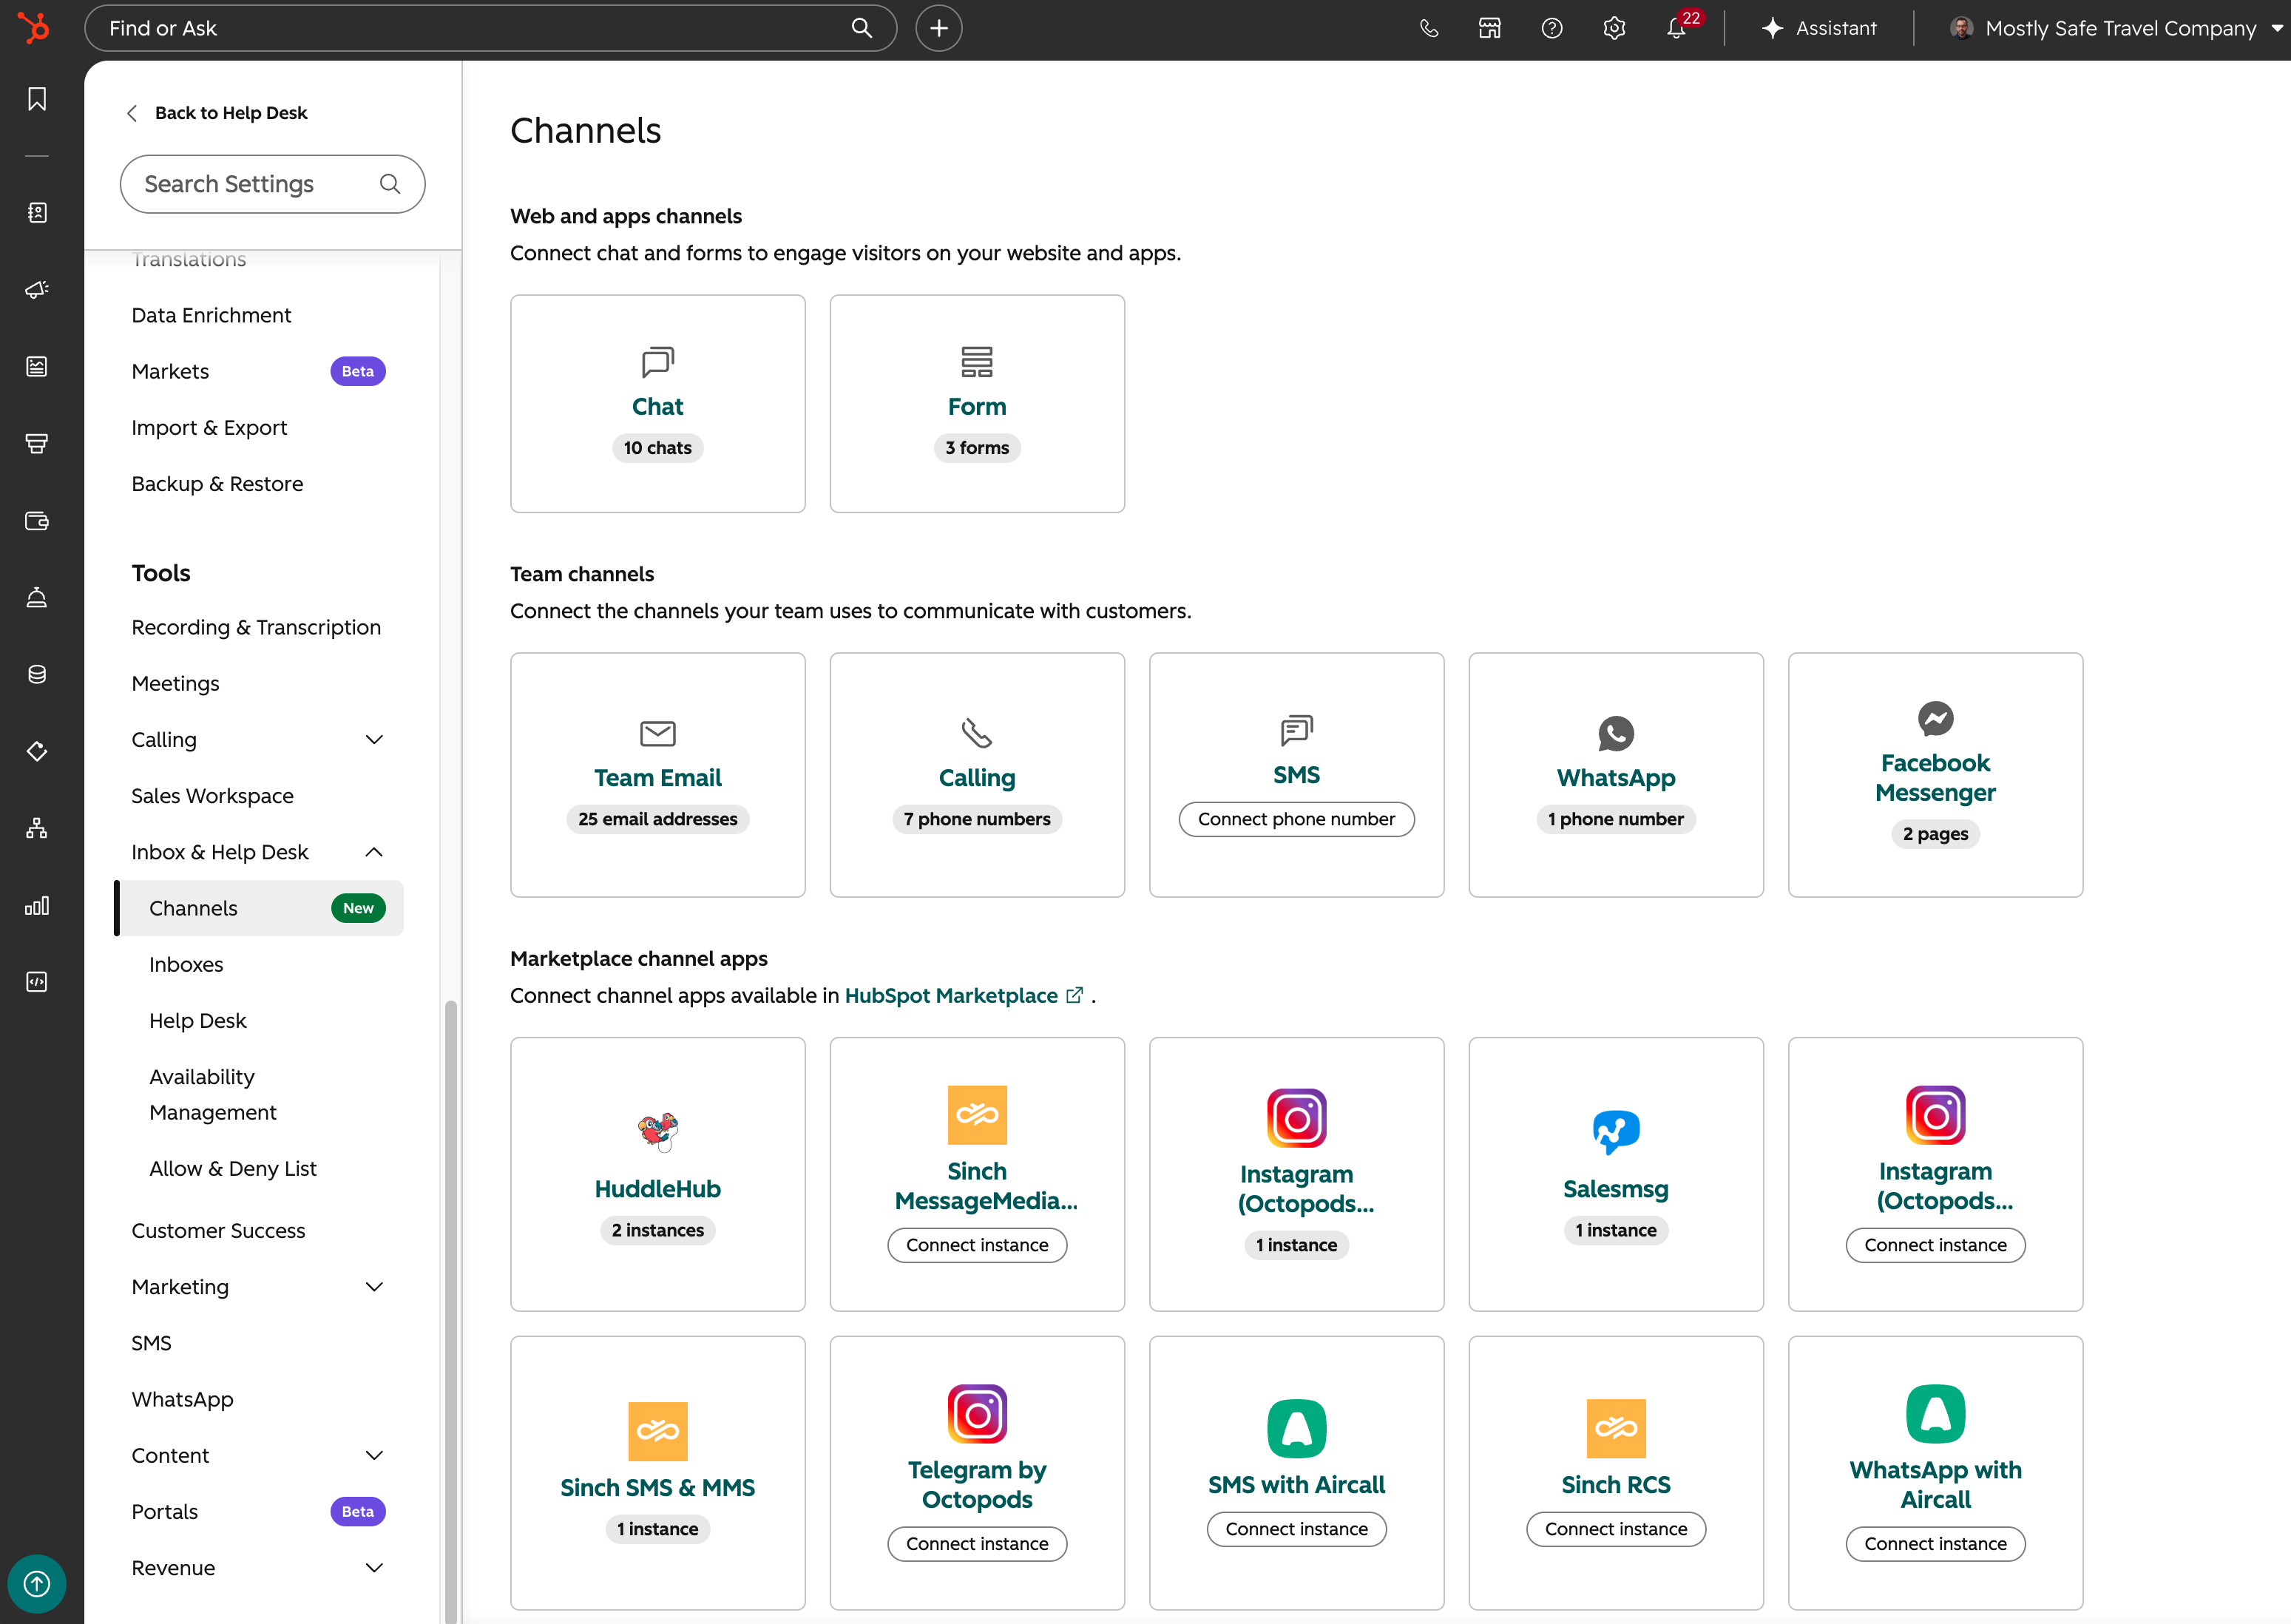Open the help question mark icon
This screenshot has height=1624, width=2291.
point(1551,28)
